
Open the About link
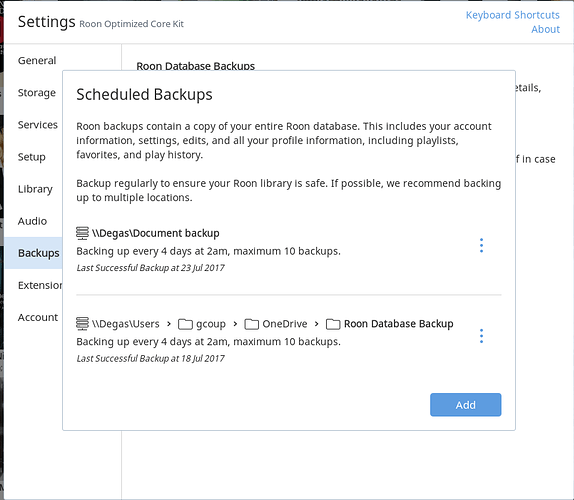[545, 29]
